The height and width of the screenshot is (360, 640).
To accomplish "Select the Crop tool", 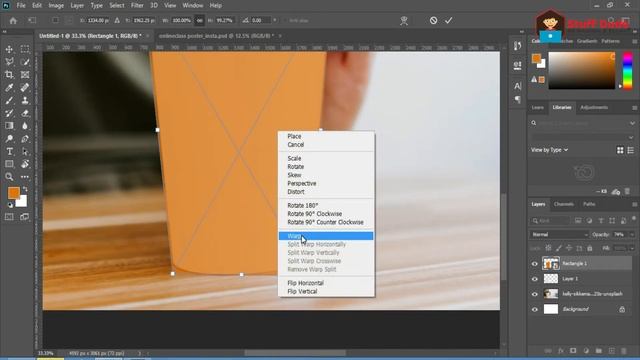I will pos(9,75).
